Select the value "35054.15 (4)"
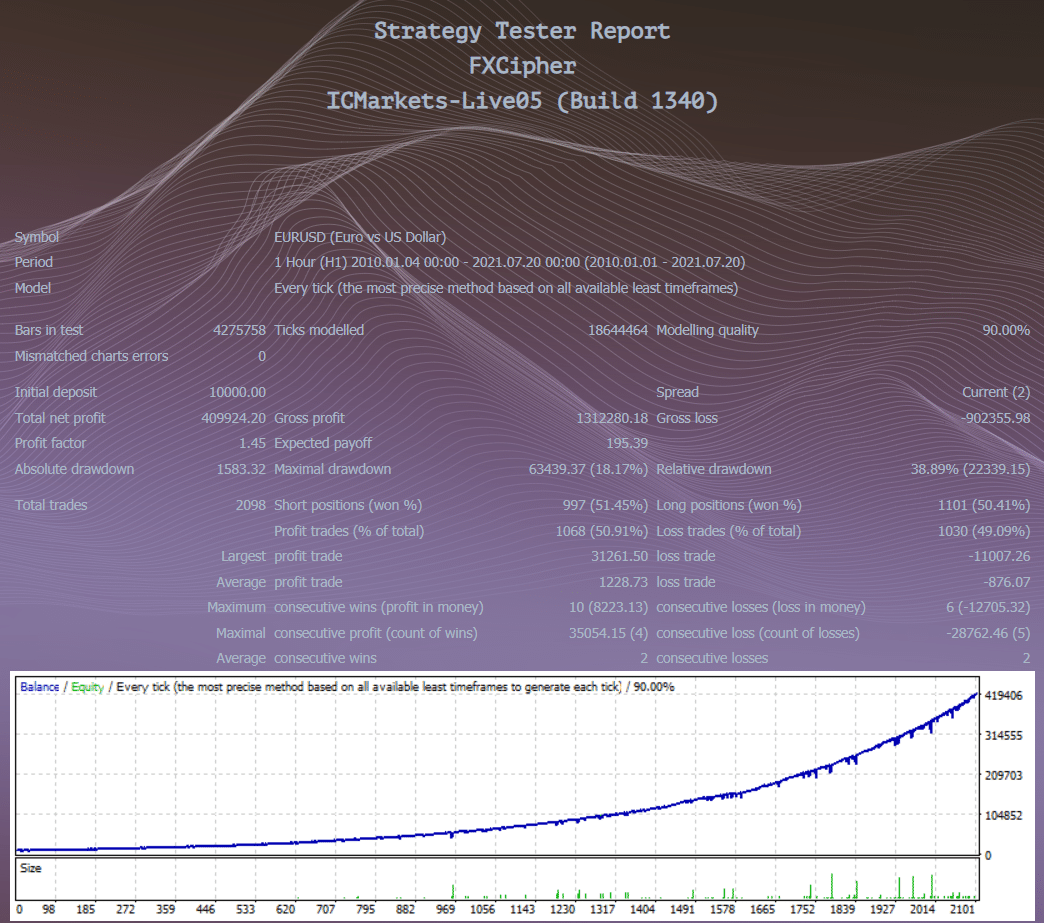This screenshot has height=923, width=1044. point(609,633)
